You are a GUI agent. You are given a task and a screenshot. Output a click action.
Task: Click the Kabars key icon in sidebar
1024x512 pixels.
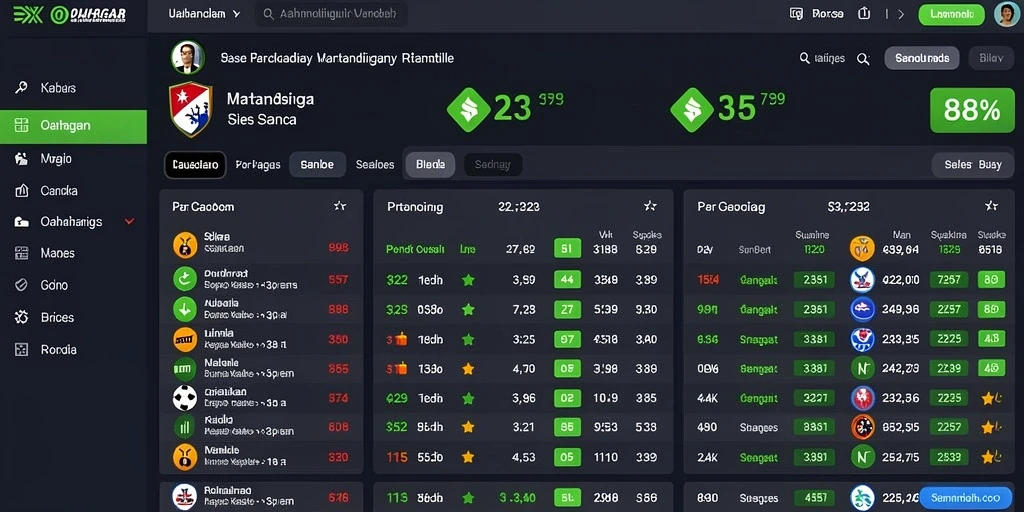click(22, 88)
